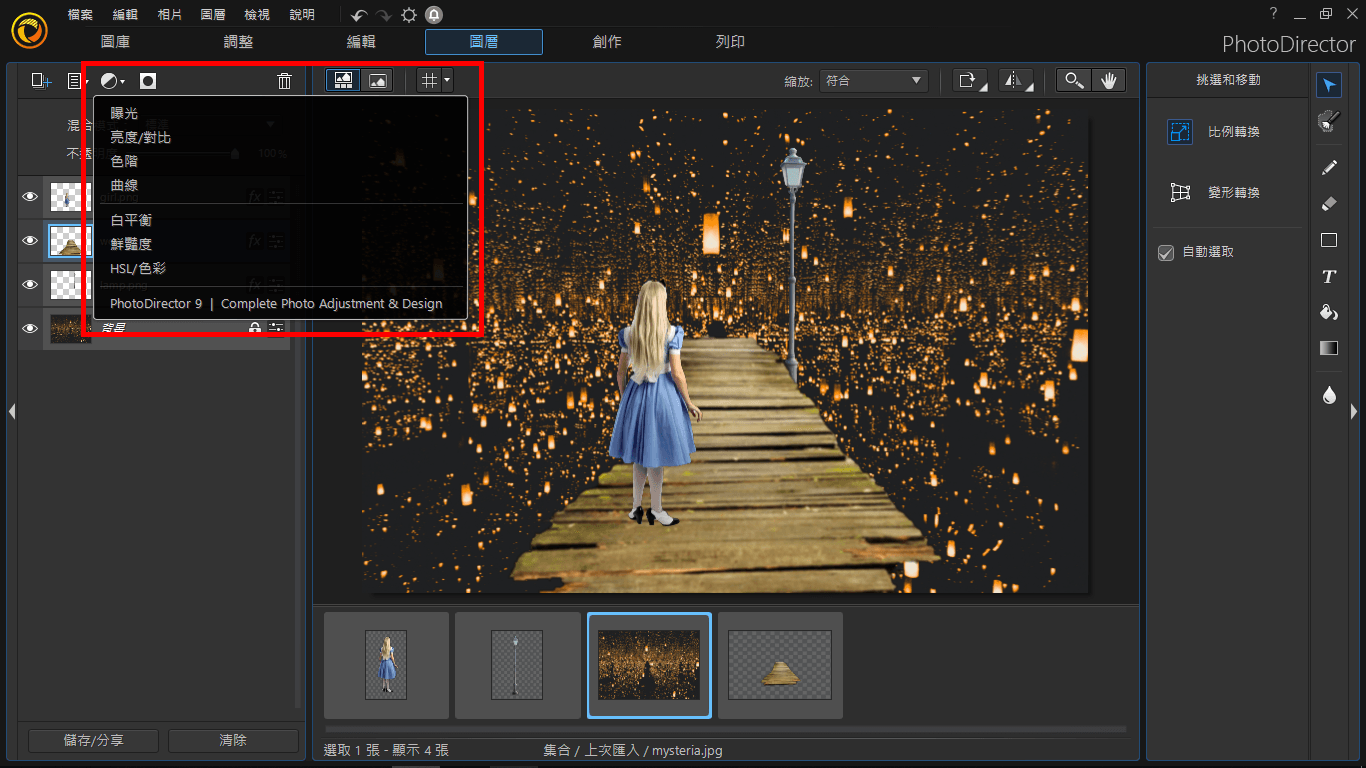Open the 編輯 menu in menu bar
1366x768 pixels.
coord(125,15)
